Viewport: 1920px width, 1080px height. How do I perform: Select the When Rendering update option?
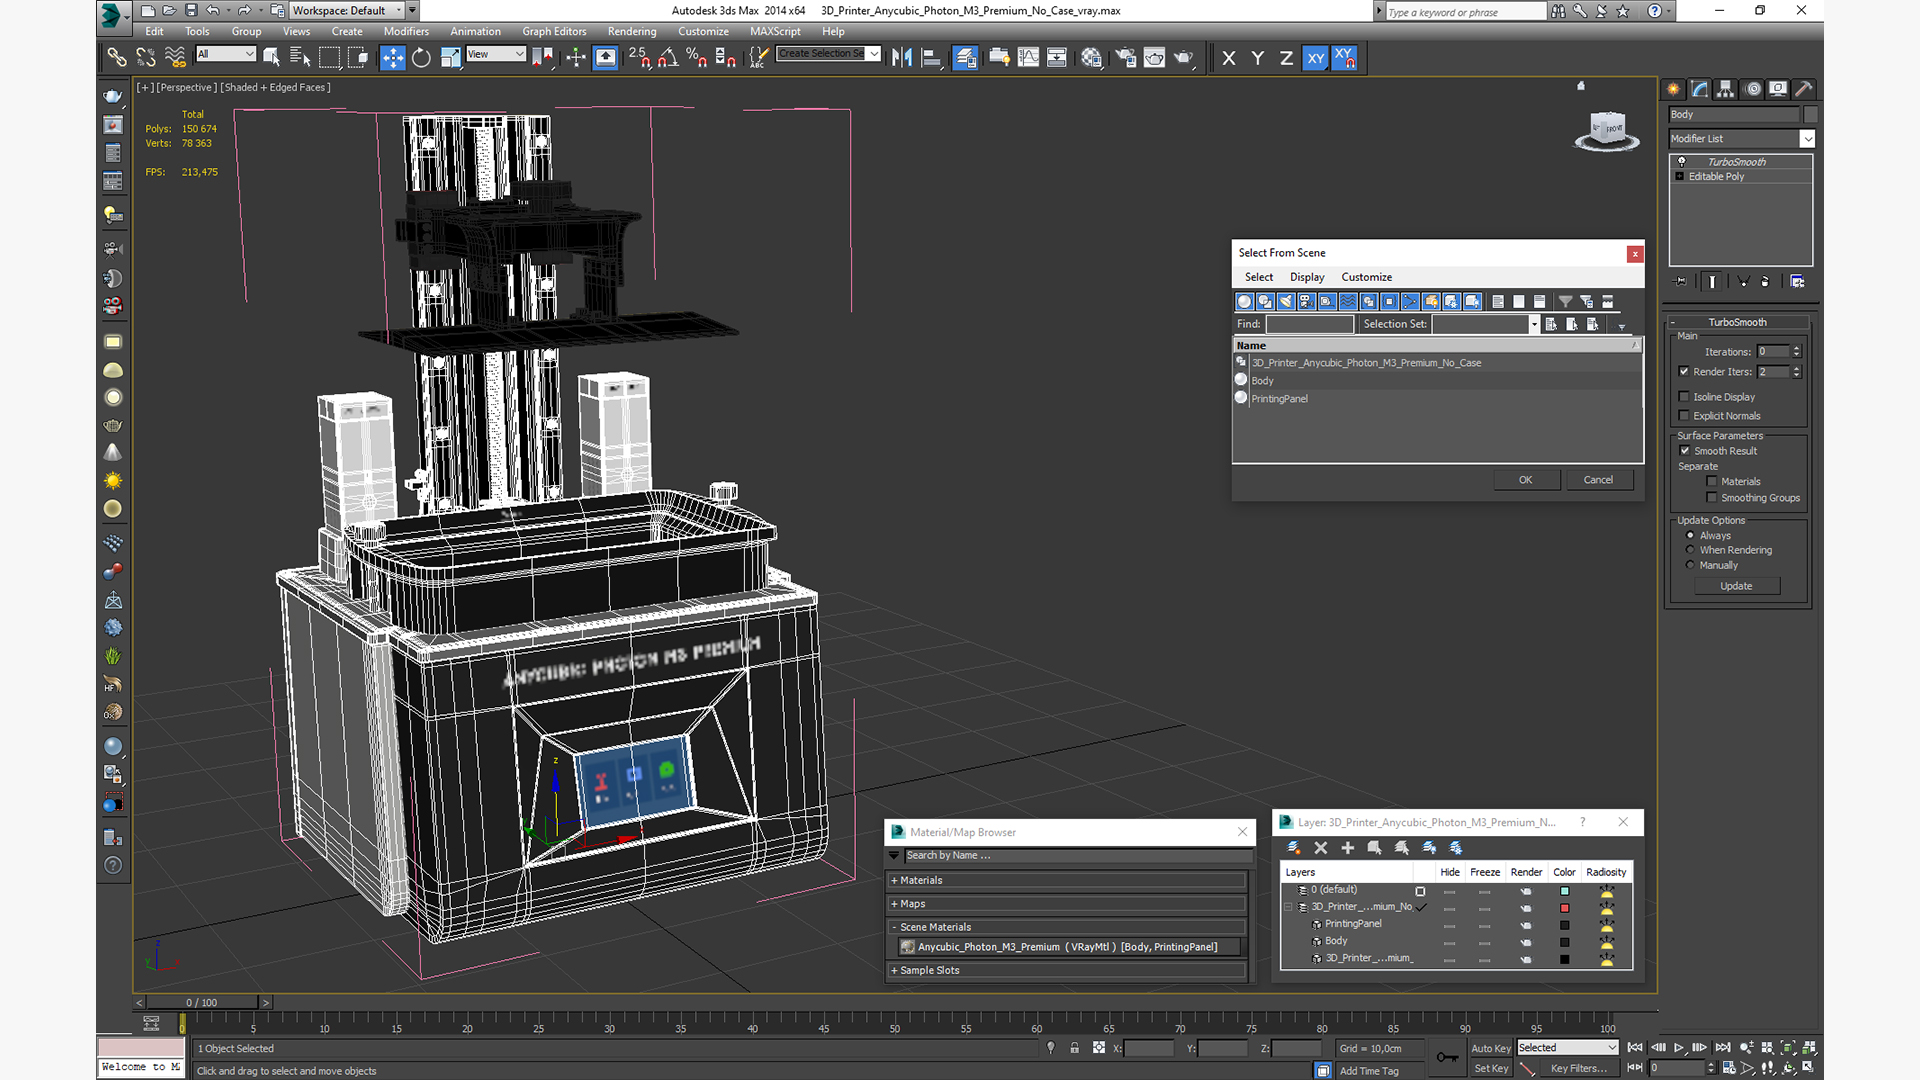1691,550
